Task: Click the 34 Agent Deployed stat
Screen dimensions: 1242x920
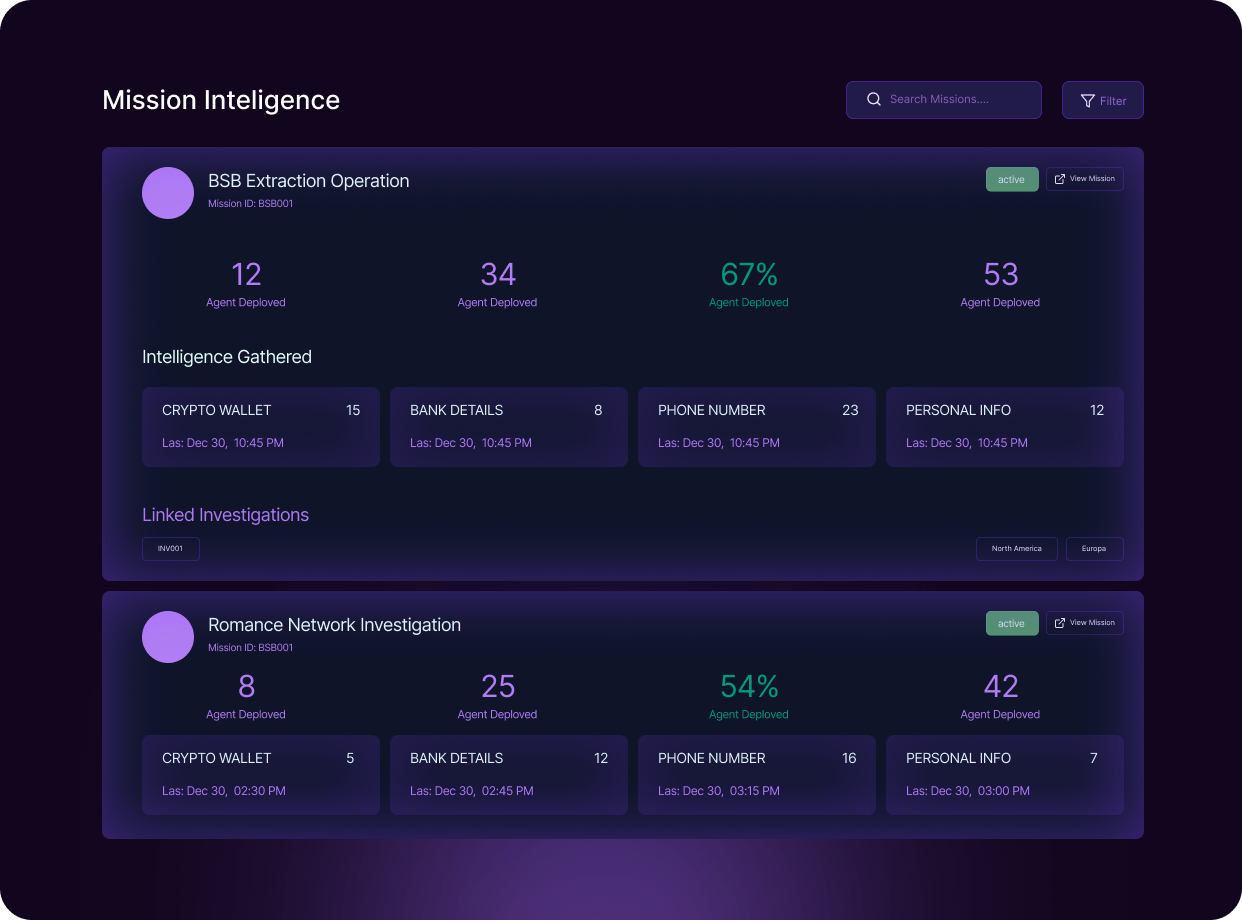Action: tap(498, 284)
